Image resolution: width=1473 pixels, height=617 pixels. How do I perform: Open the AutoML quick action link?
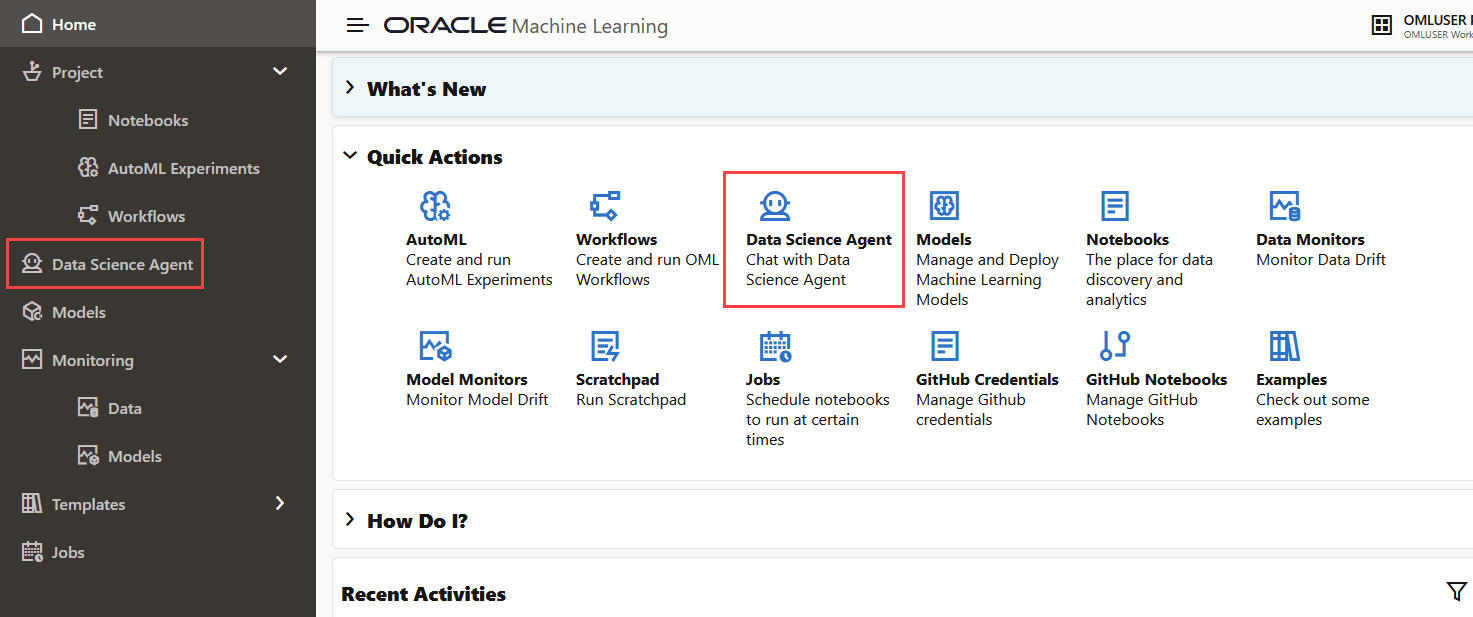[436, 240]
